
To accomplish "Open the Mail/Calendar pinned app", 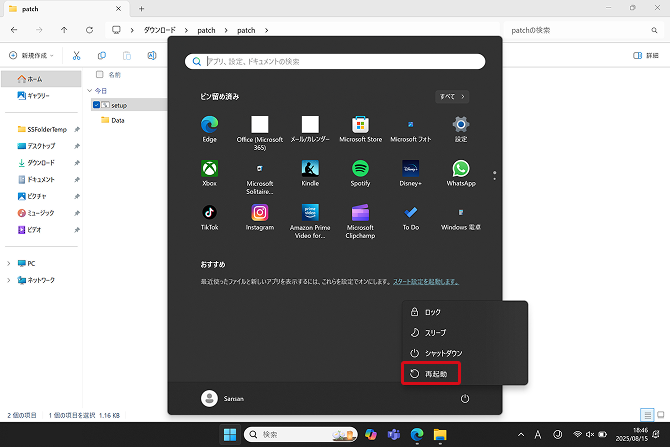I will [x=310, y=129].
